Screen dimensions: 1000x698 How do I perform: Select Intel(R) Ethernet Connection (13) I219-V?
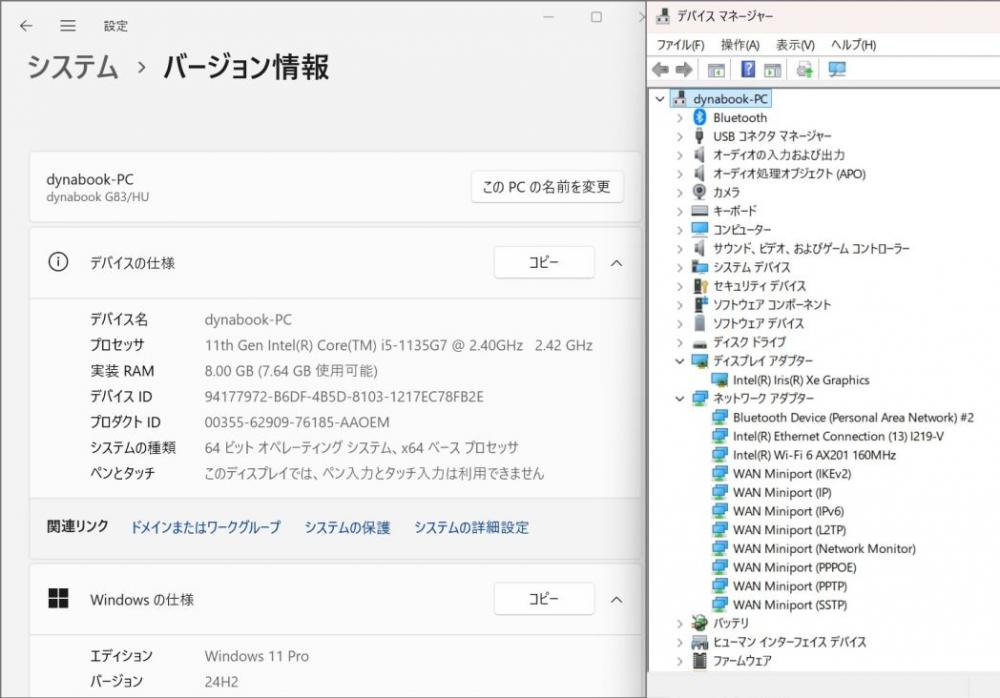(838, 436)
